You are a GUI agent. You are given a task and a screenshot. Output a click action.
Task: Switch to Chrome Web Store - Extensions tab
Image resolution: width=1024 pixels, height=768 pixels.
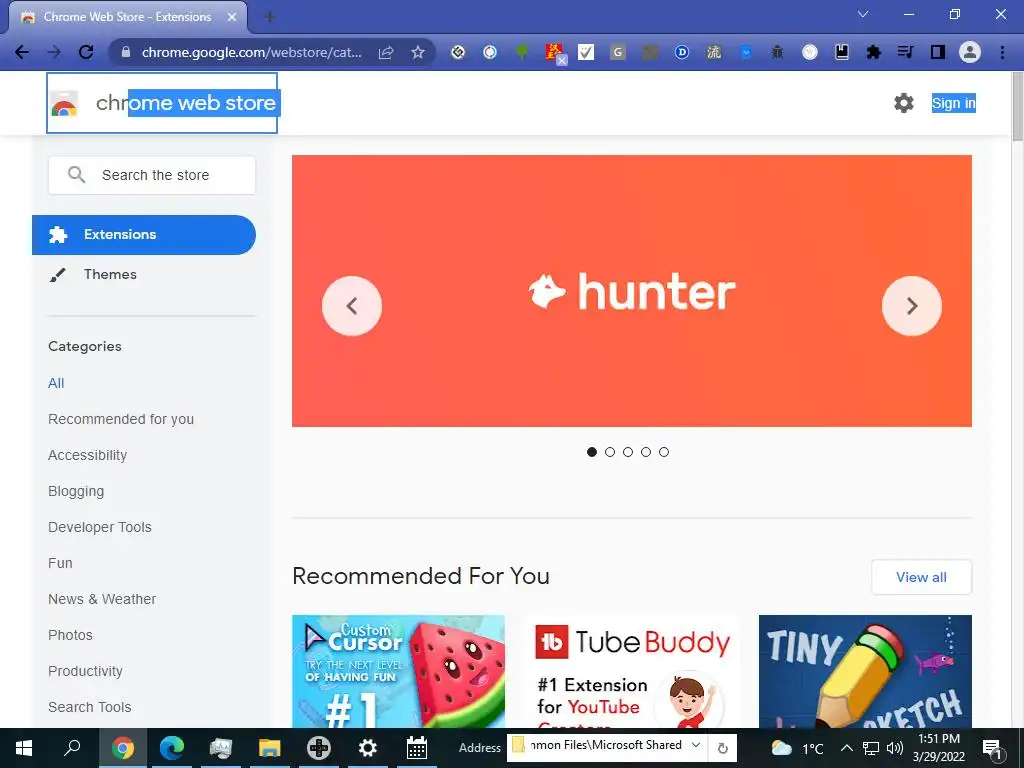point(127,17)
